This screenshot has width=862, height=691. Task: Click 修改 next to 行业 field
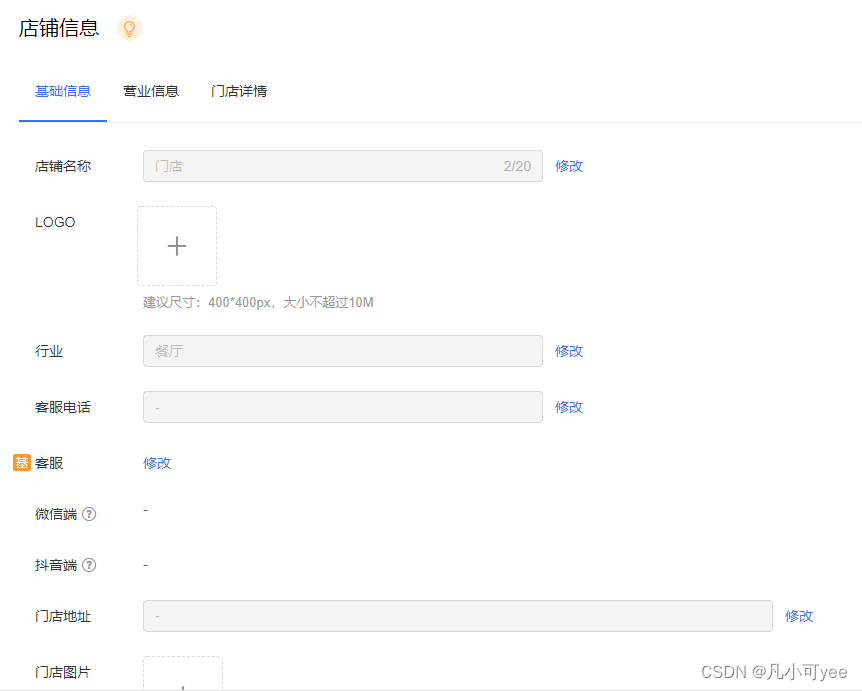569,351
